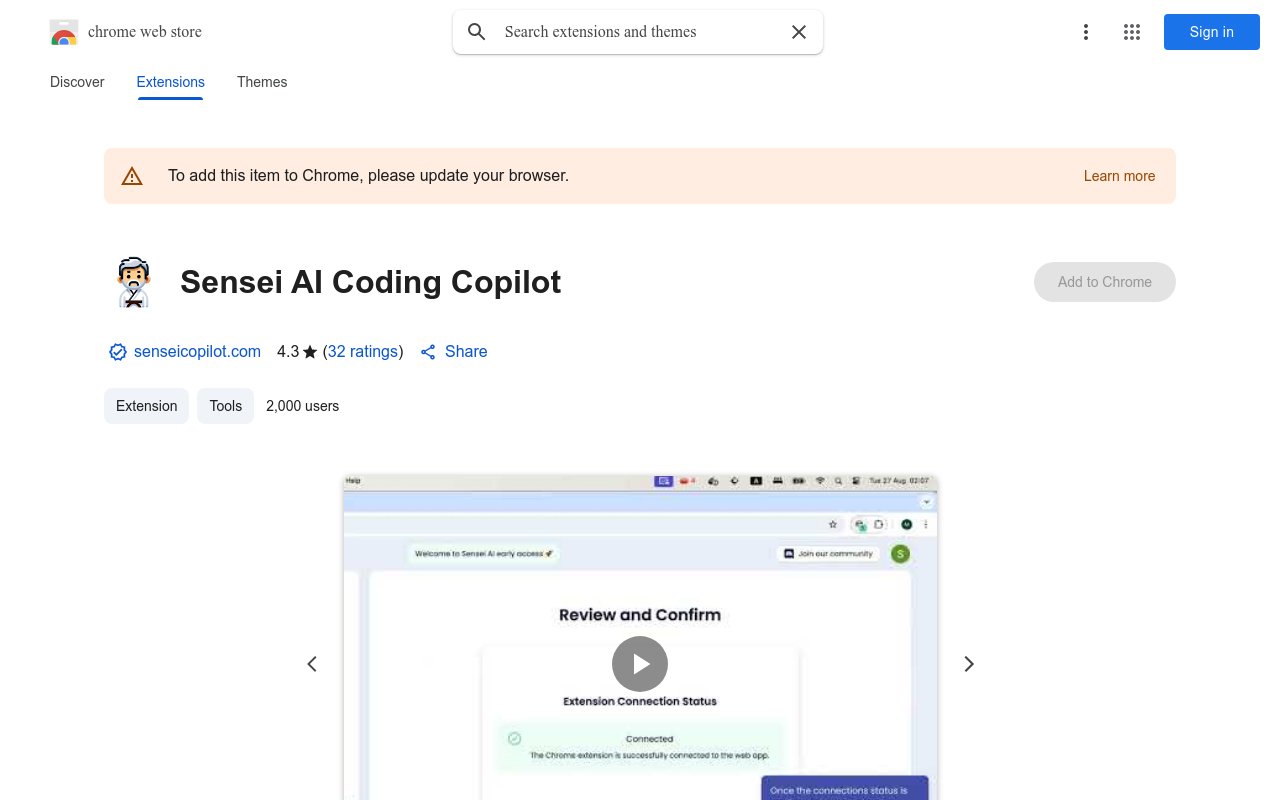1280x800 pixels.
Task: Focus the Search extensions and themes field
Action: pos(638,32)
